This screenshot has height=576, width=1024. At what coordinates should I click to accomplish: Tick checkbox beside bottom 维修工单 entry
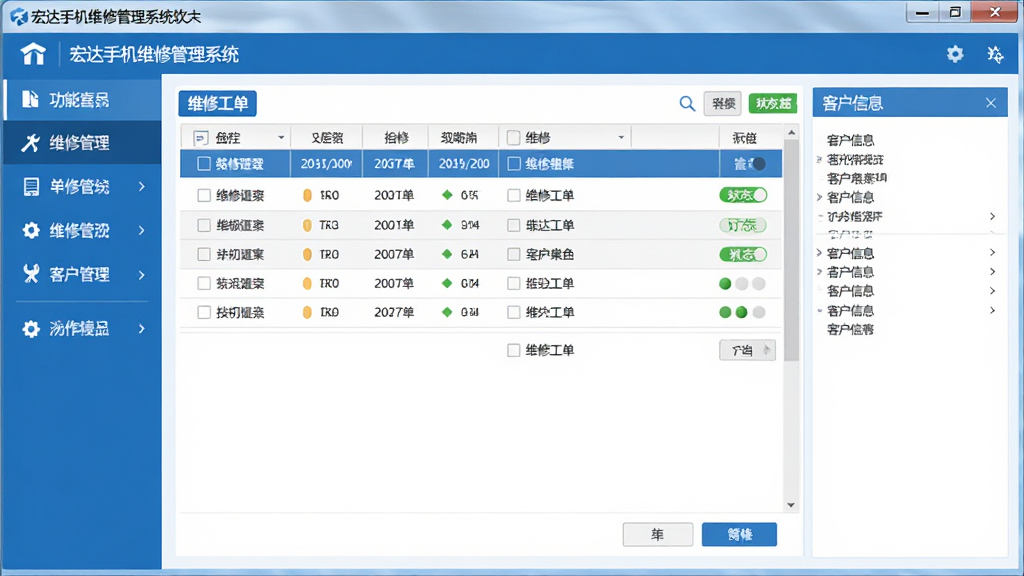513,351
